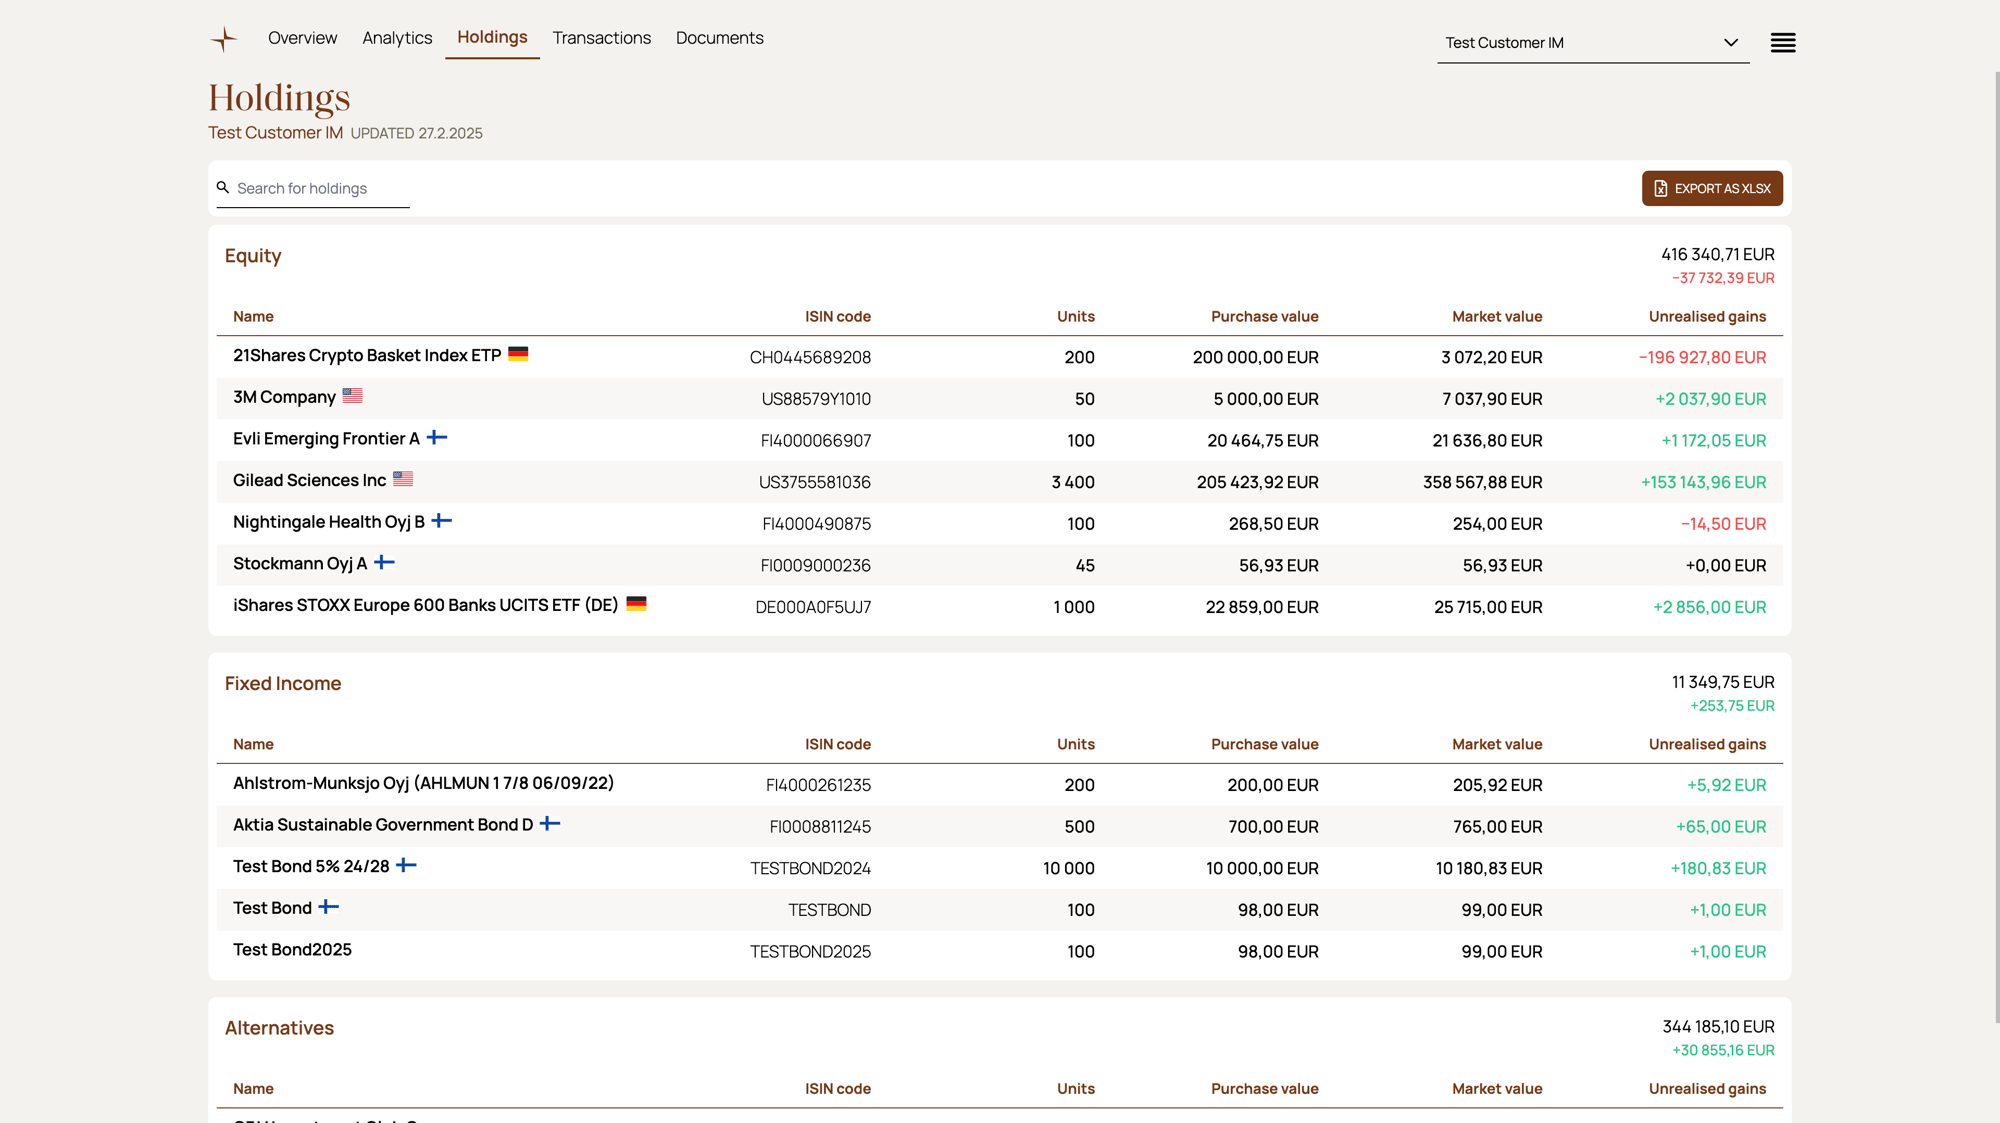Click the US flag next to Gilead Sciences Inc
The height and width of the screenshot is (1123, 2000).
pos(403,478)
